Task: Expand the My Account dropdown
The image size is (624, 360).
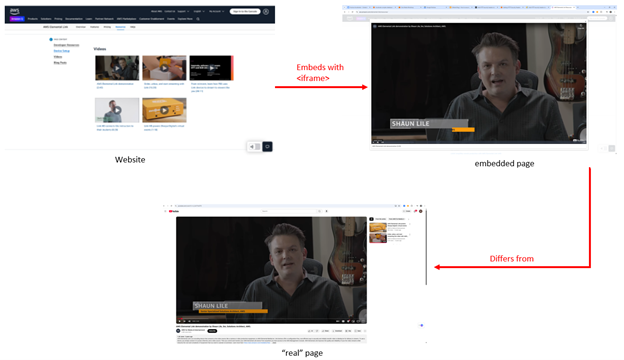Action: click(216, 12)
